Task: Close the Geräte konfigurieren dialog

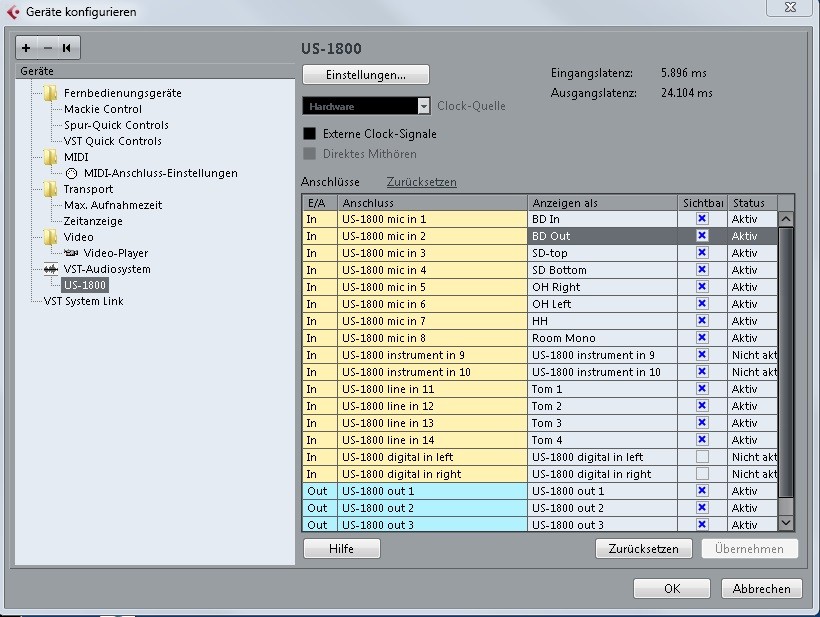Action: 790,7
